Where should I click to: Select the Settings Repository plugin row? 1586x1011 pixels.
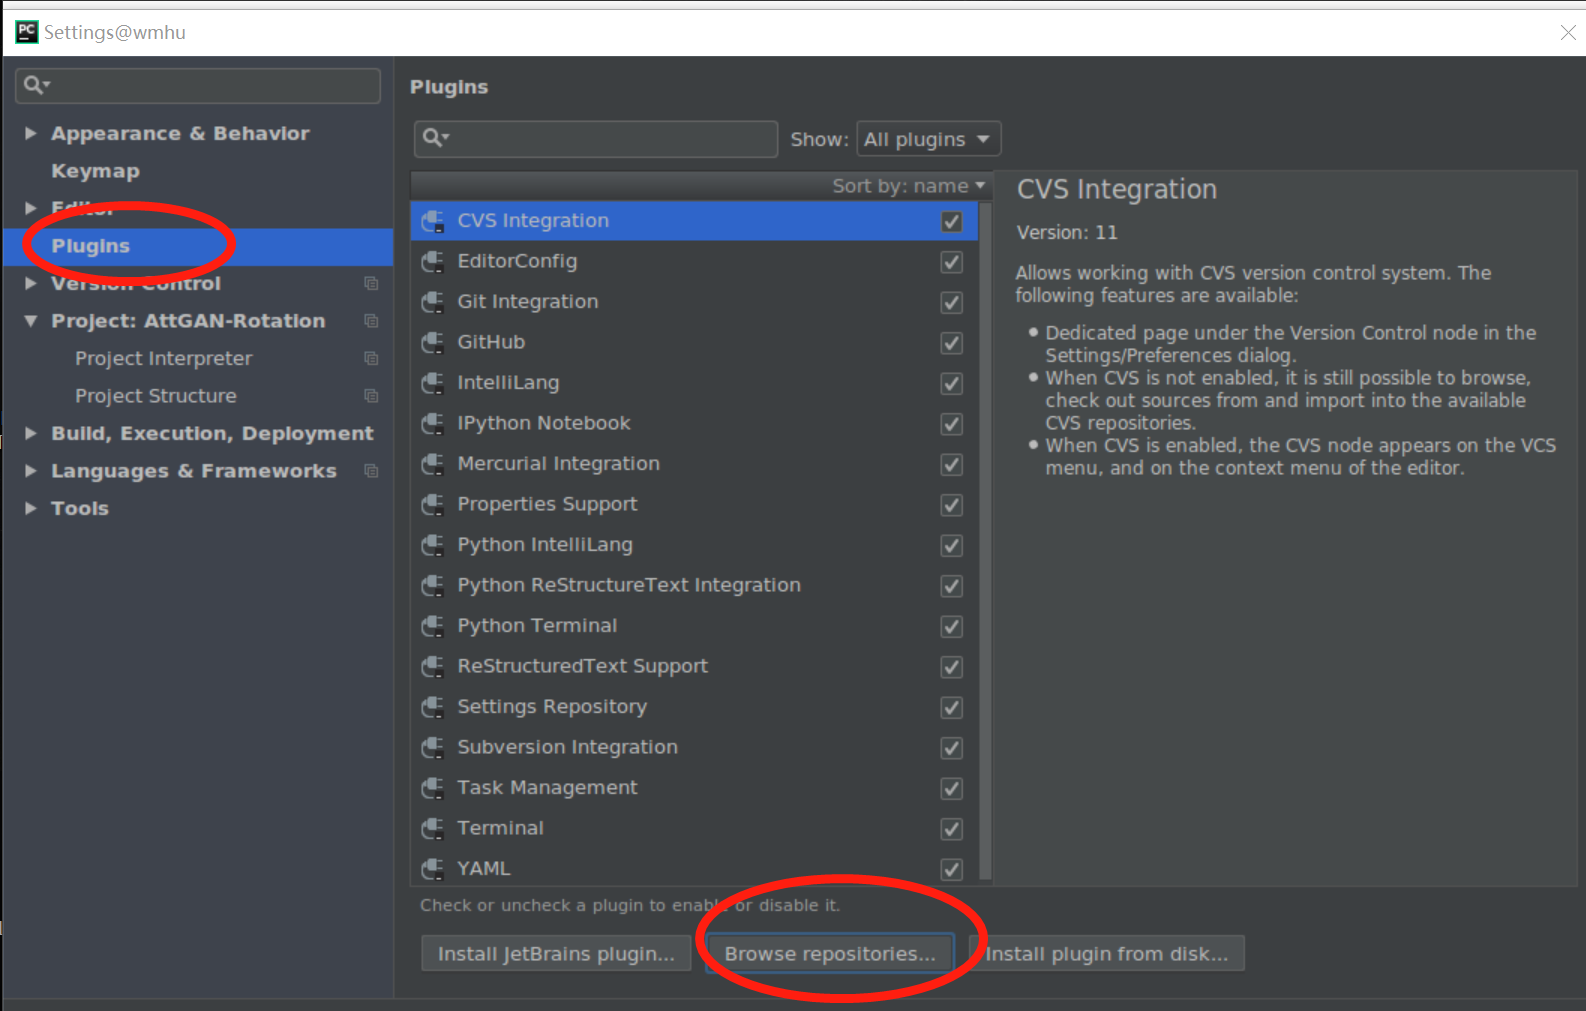pyautogui.click(x=694, y=707)
